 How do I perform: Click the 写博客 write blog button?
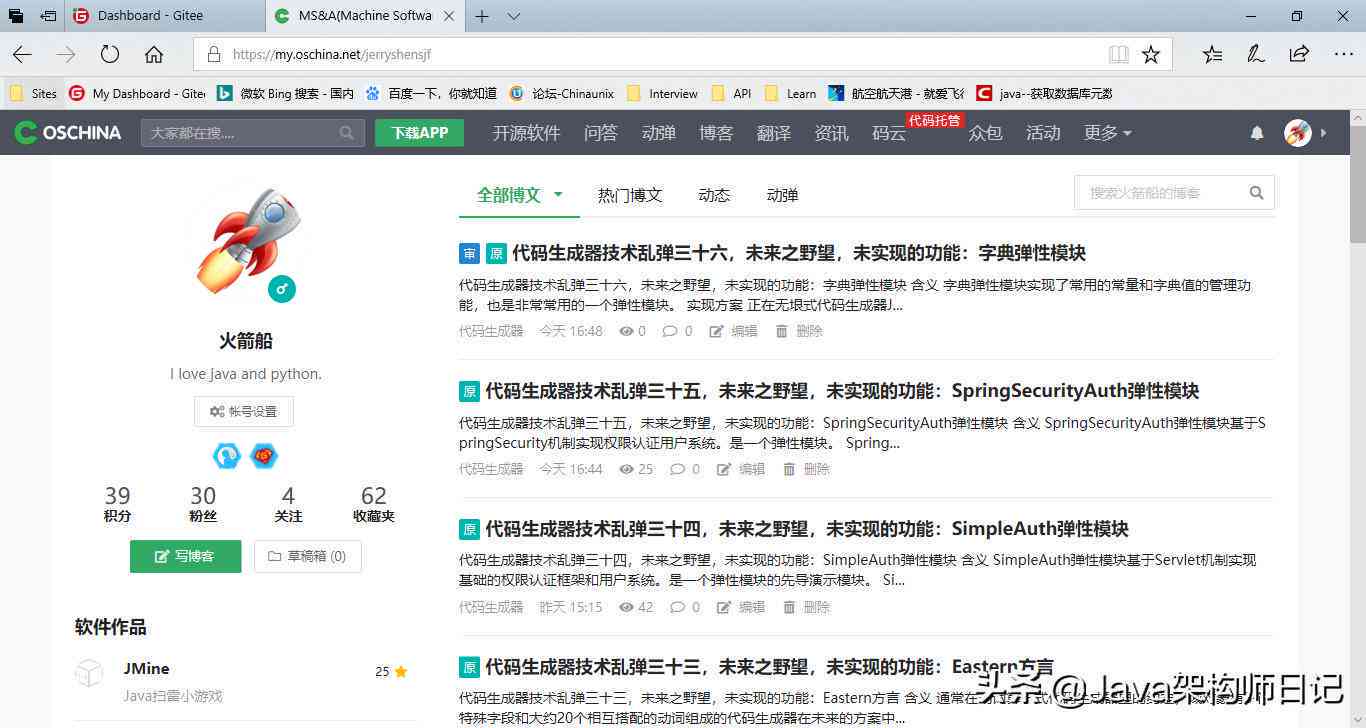pyautogui.click(x=185, y=556)
